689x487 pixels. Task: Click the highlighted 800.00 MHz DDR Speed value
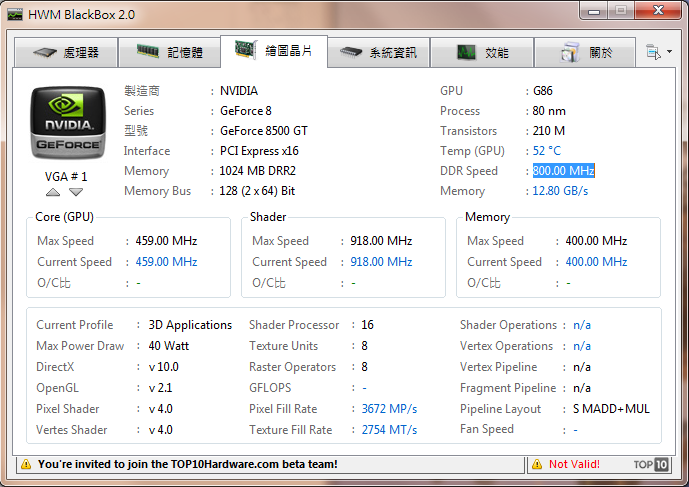pyautogui.click(x=563, y=171)
